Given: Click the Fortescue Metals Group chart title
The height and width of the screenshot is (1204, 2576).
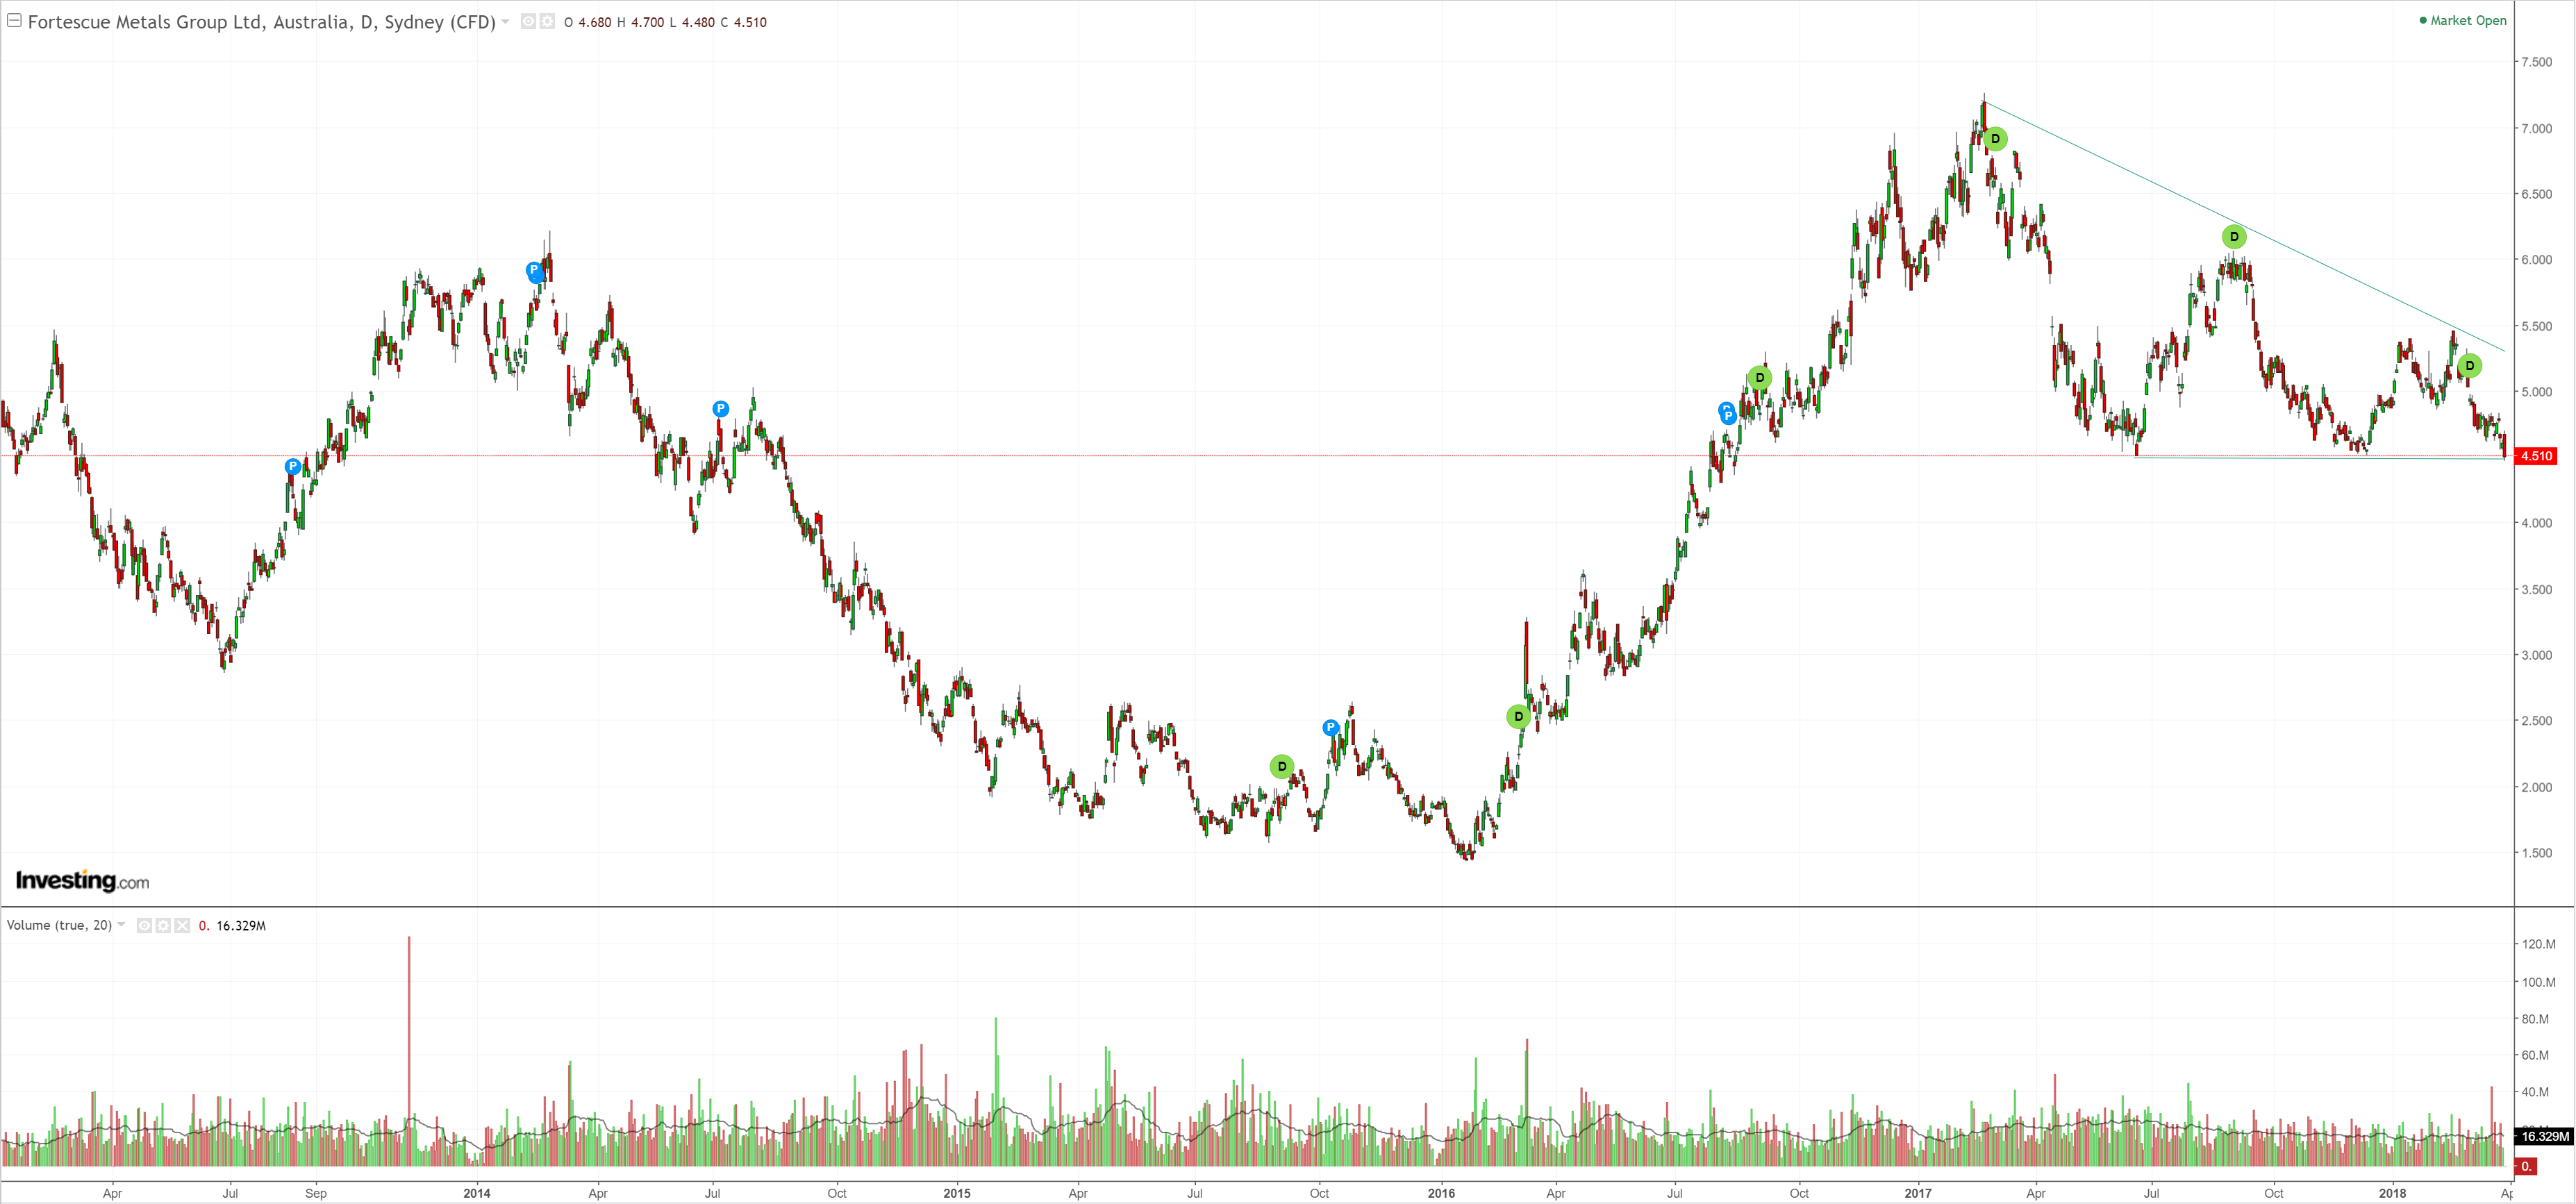Looking at the screenshot, I should [261, 22].
